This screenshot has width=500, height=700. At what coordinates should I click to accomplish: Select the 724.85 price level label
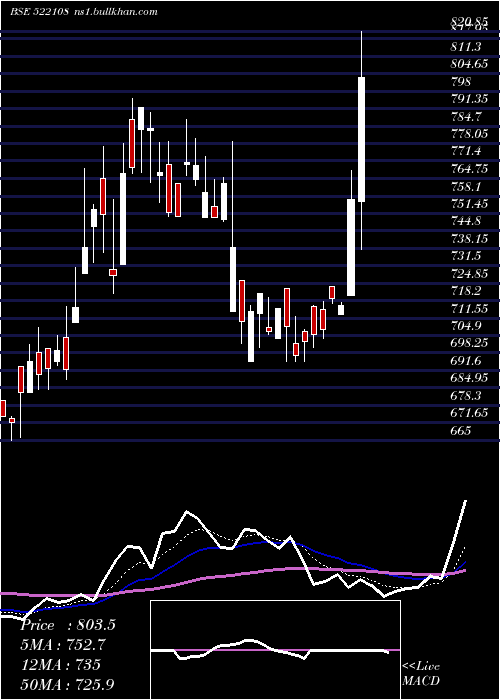point(469,274)
